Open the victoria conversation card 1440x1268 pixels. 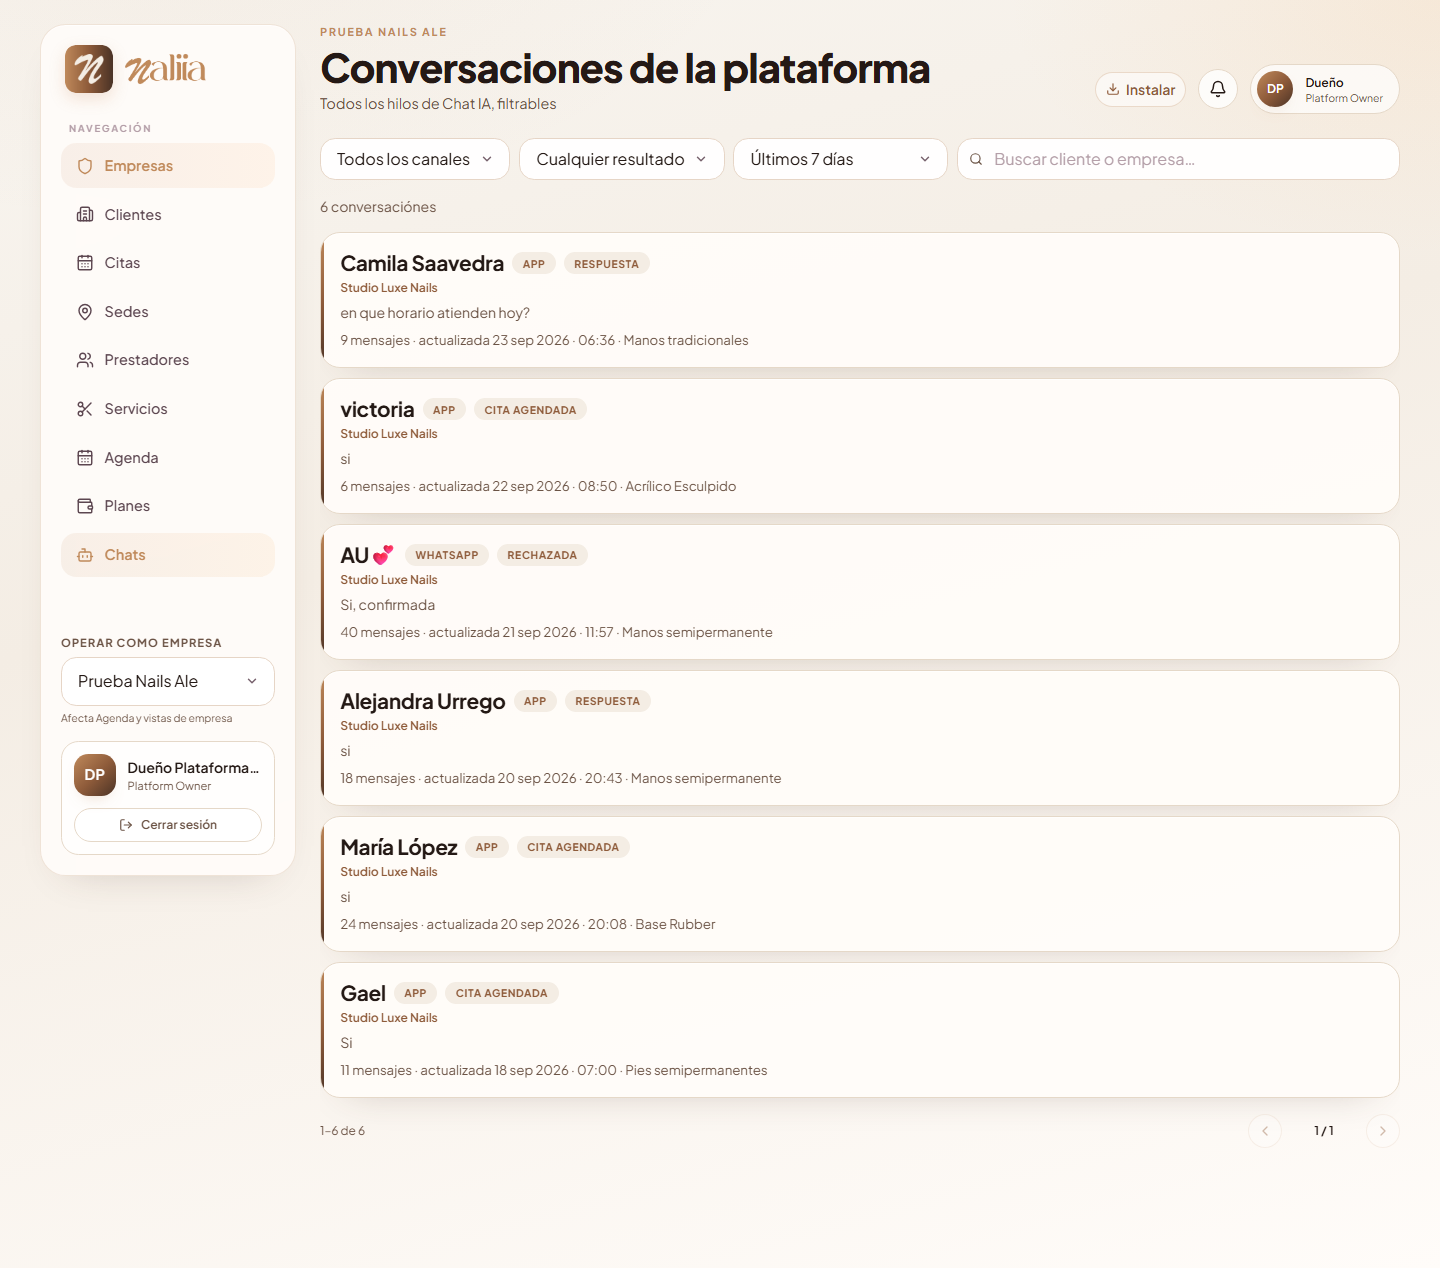(x=860, y=446)
